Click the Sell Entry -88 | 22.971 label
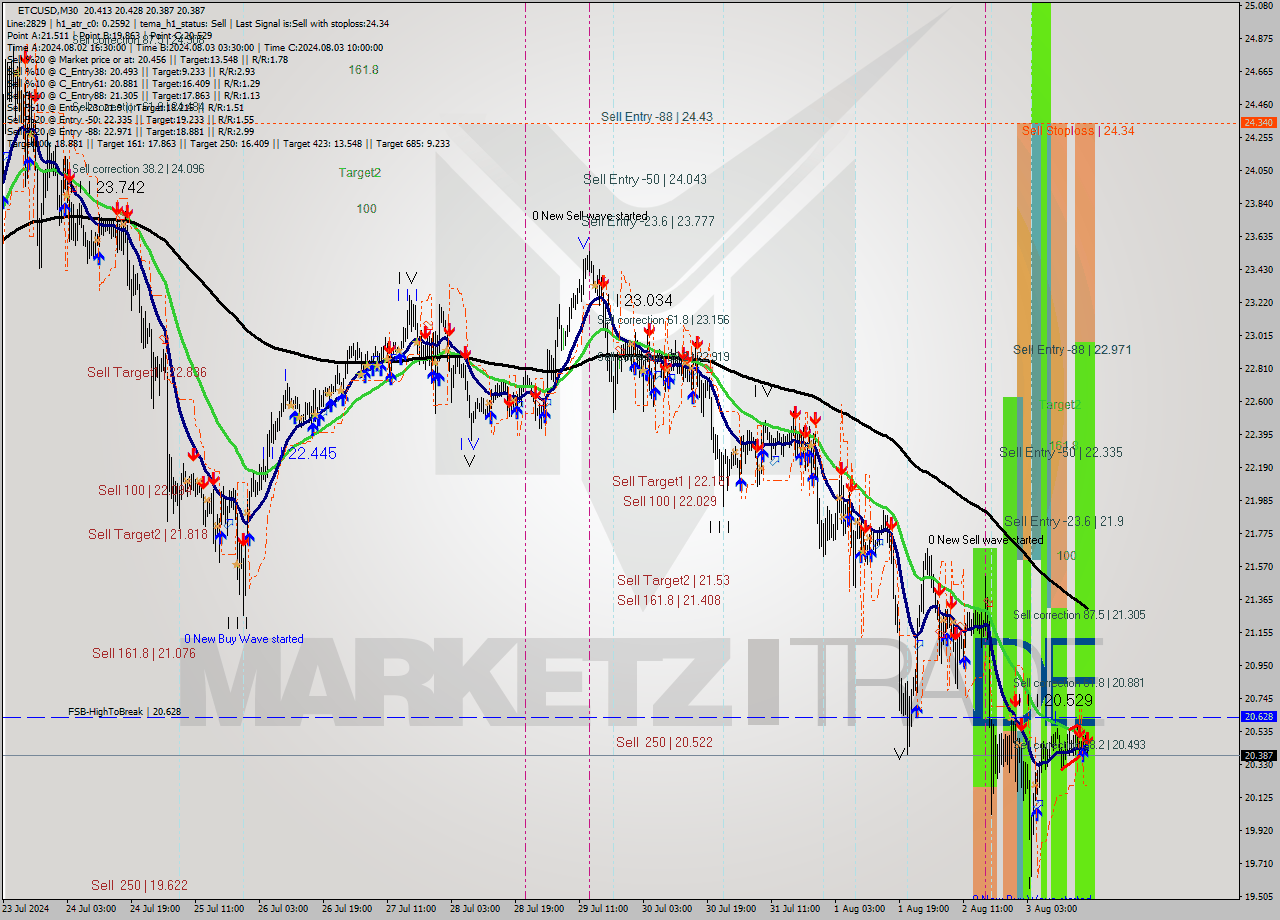Screen dimensions: 1280x920 tap(1072, 350)
